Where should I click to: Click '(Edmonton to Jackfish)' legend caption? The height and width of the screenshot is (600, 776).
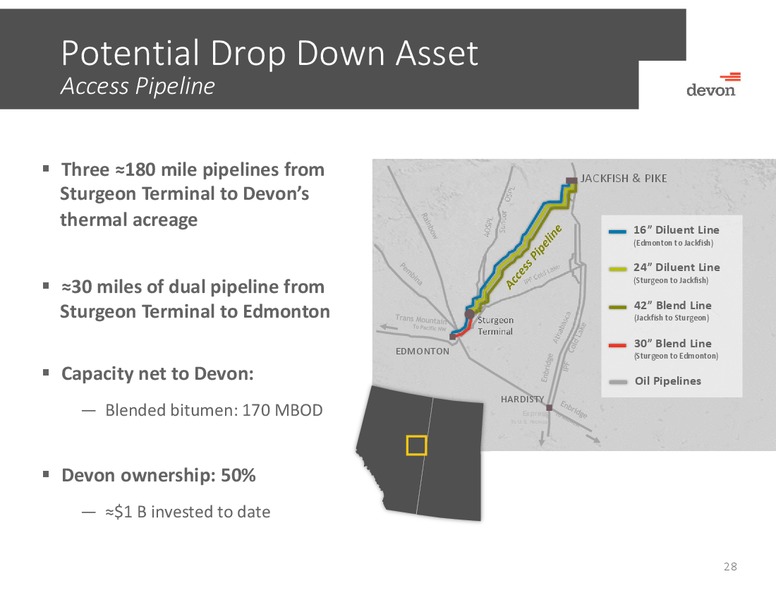(674, 243)
